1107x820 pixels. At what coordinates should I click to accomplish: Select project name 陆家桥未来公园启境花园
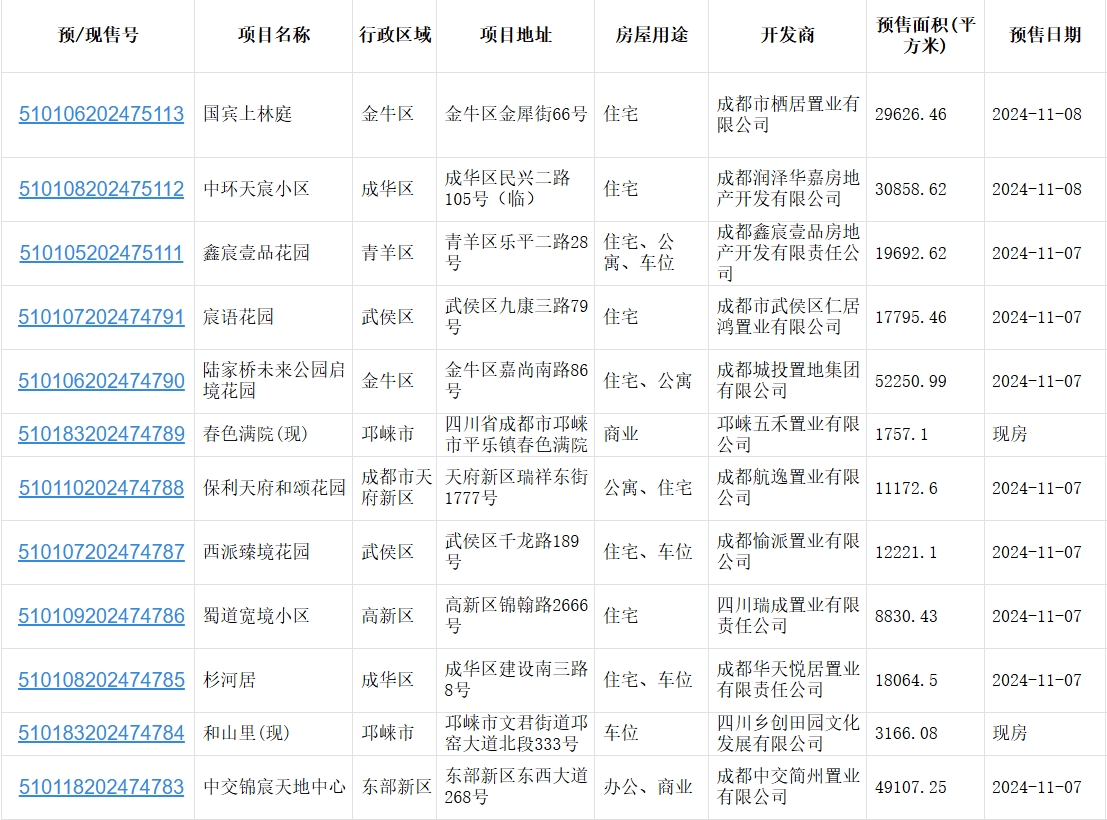tap(274, 381)
